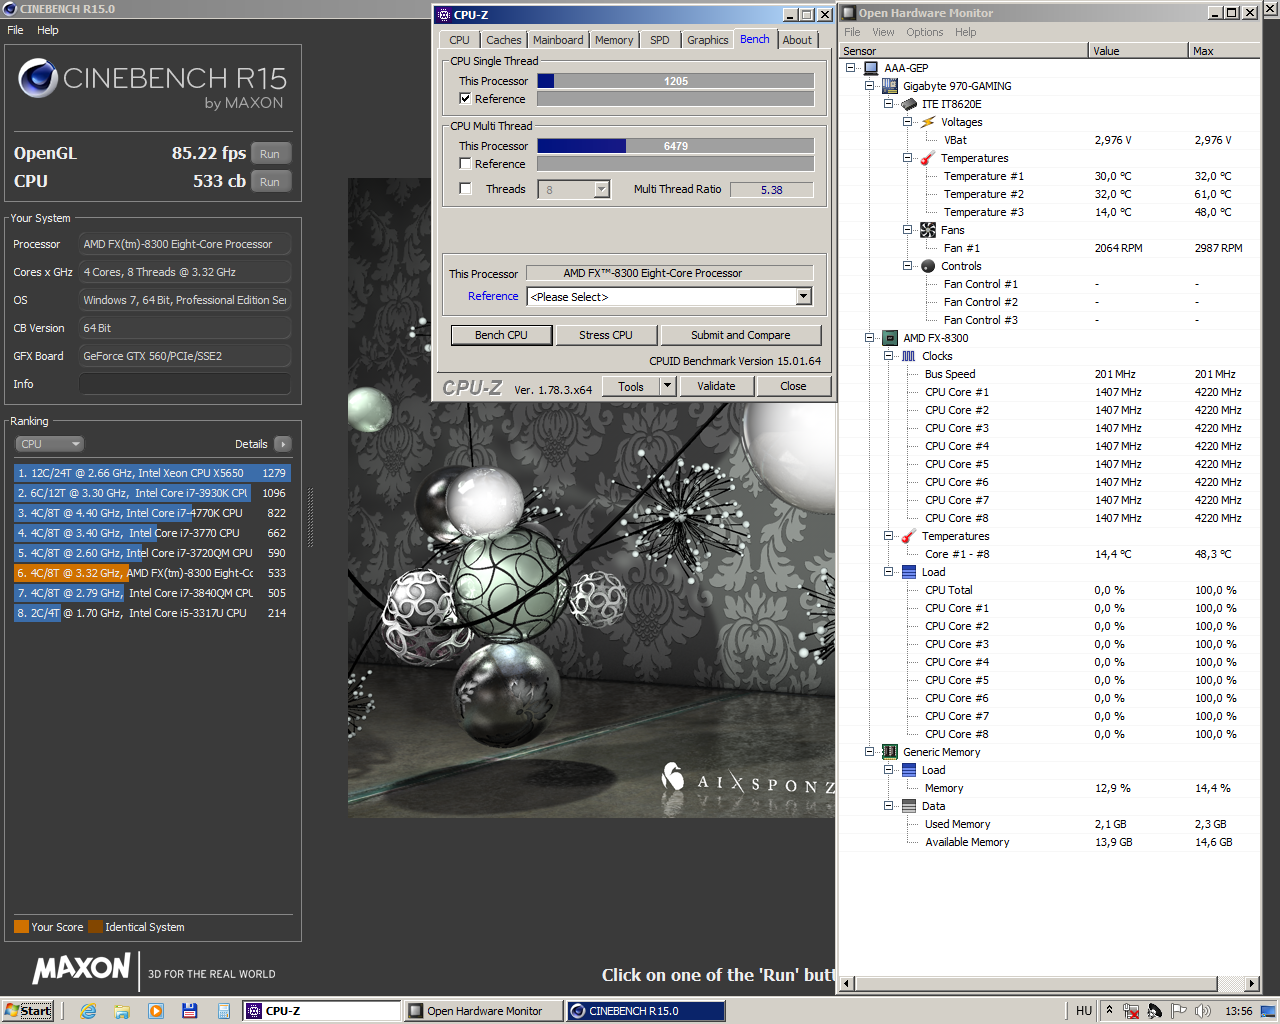This screenshot has width=1280, height=1024.
Task: Run the OpenGL benchmark in Cinebench
Action: 270,154
